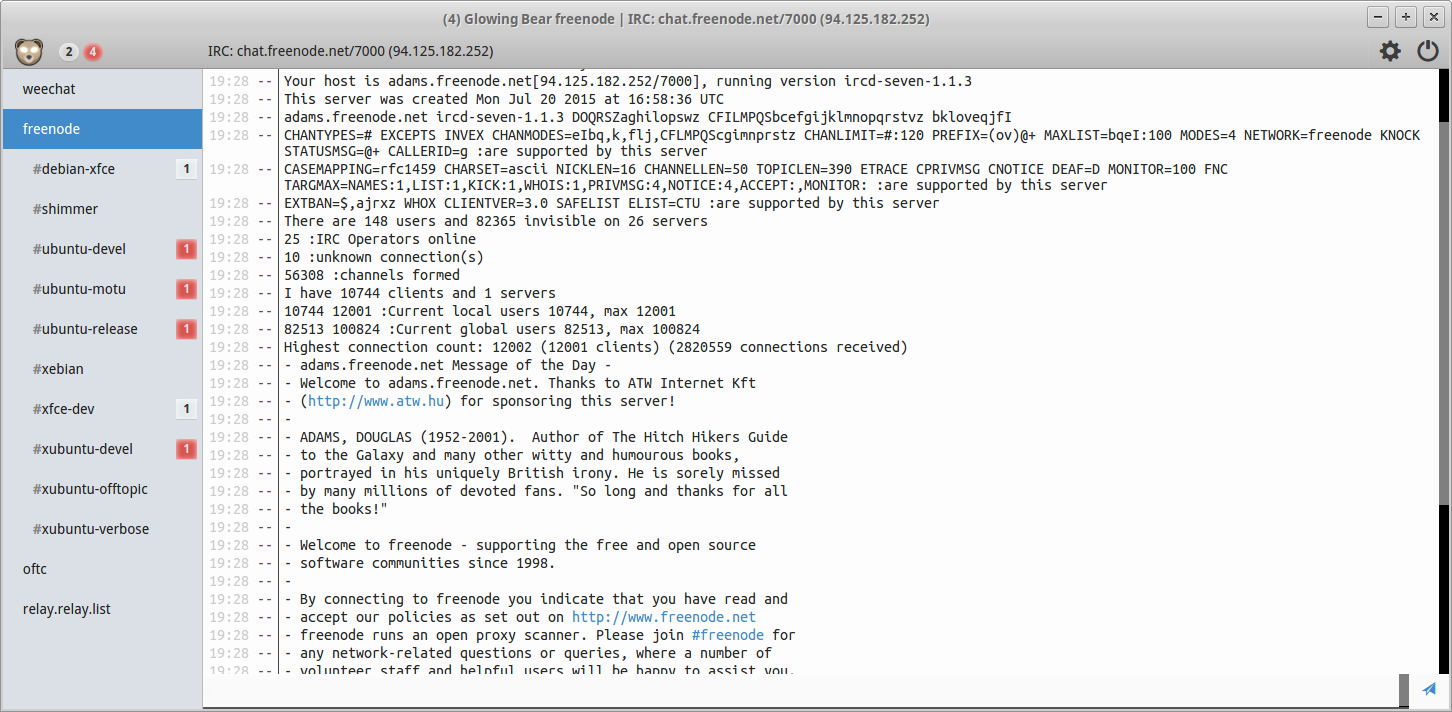Screen dimensions: 1452x712
Task: Select the oftc server buffer
Action: tap(35, 569)
